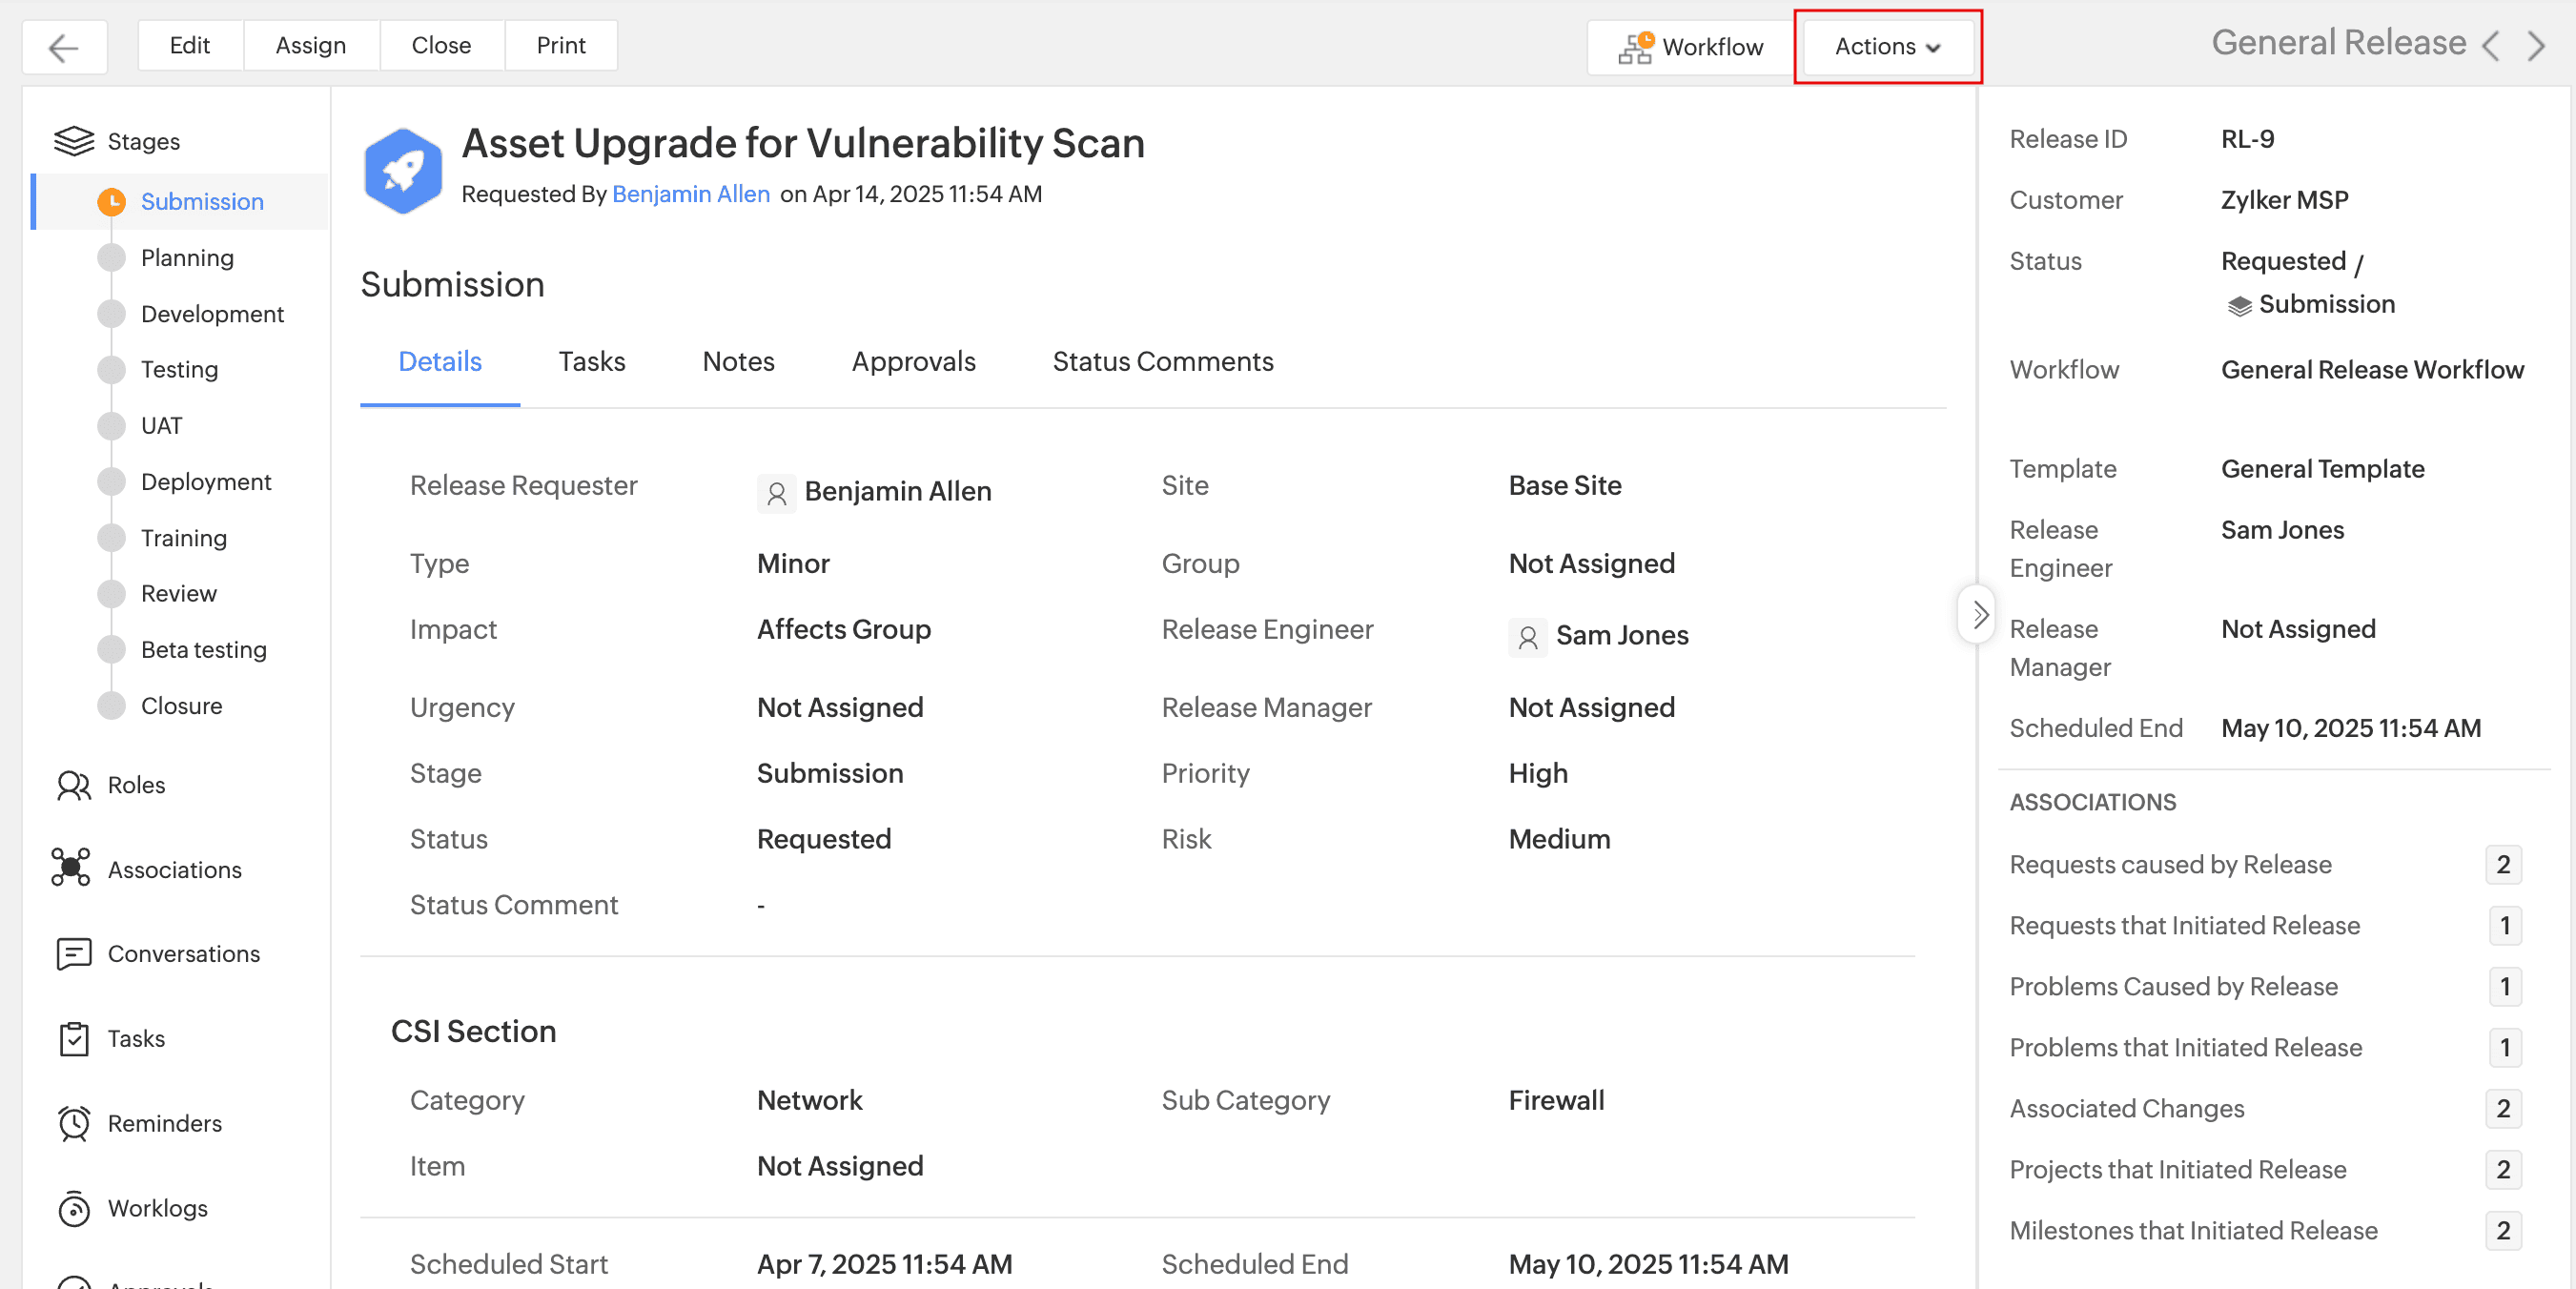The width and height of the screenshot is (2576, 1289).
Task: Open the Tasks sidebar item
Action: (x=135, y=1038)
